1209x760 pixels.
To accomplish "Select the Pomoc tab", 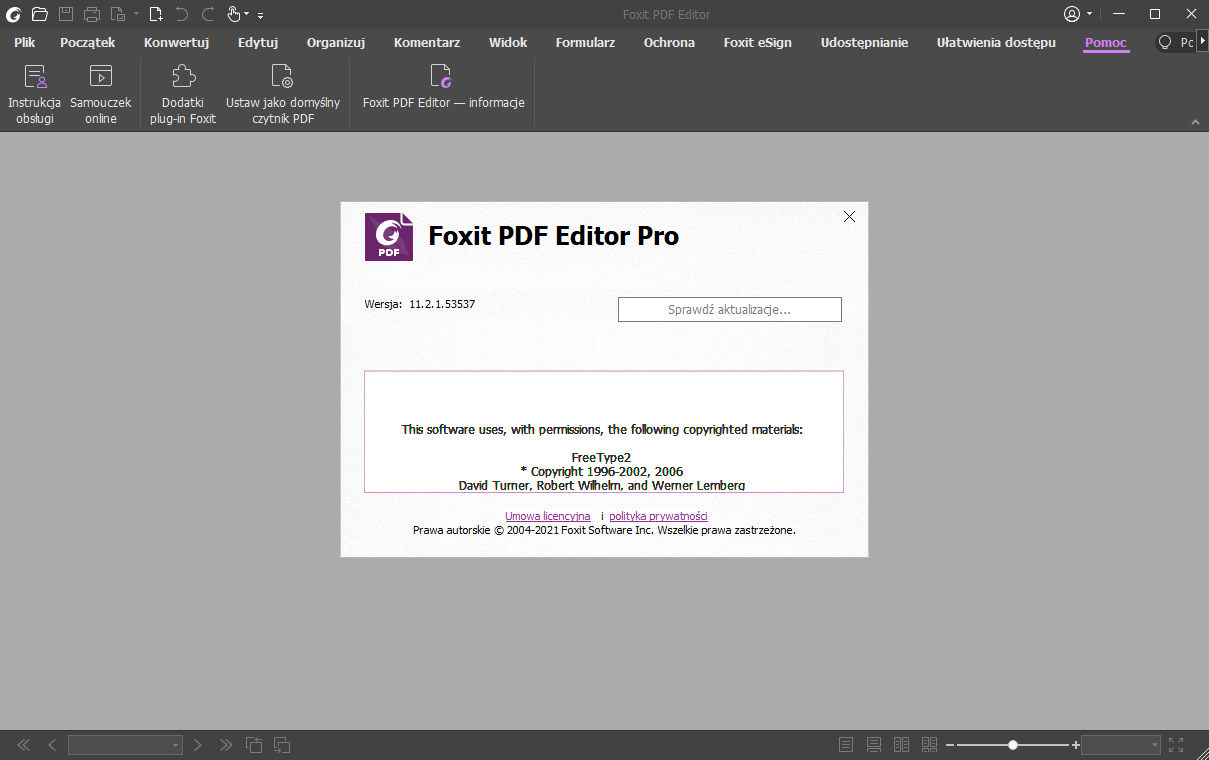I will point(1106,42).
